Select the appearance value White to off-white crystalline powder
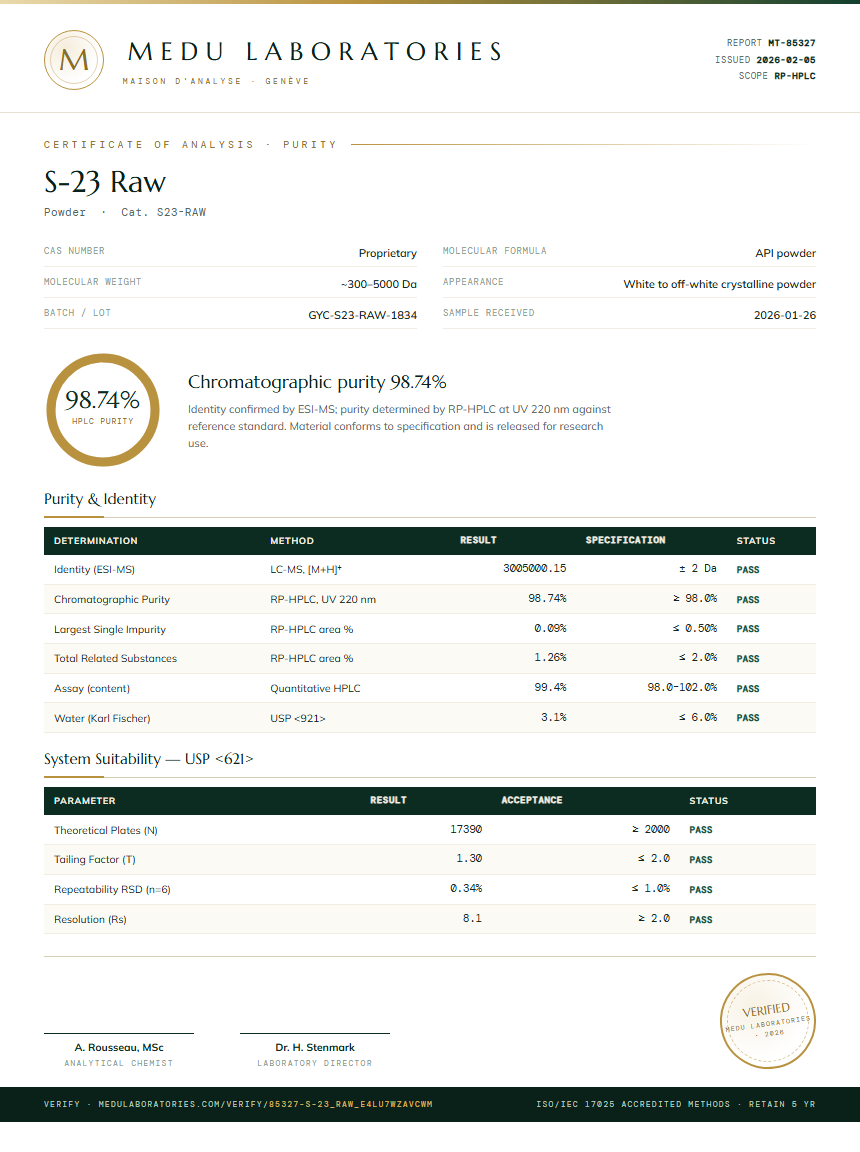 (x=720, y=284)
